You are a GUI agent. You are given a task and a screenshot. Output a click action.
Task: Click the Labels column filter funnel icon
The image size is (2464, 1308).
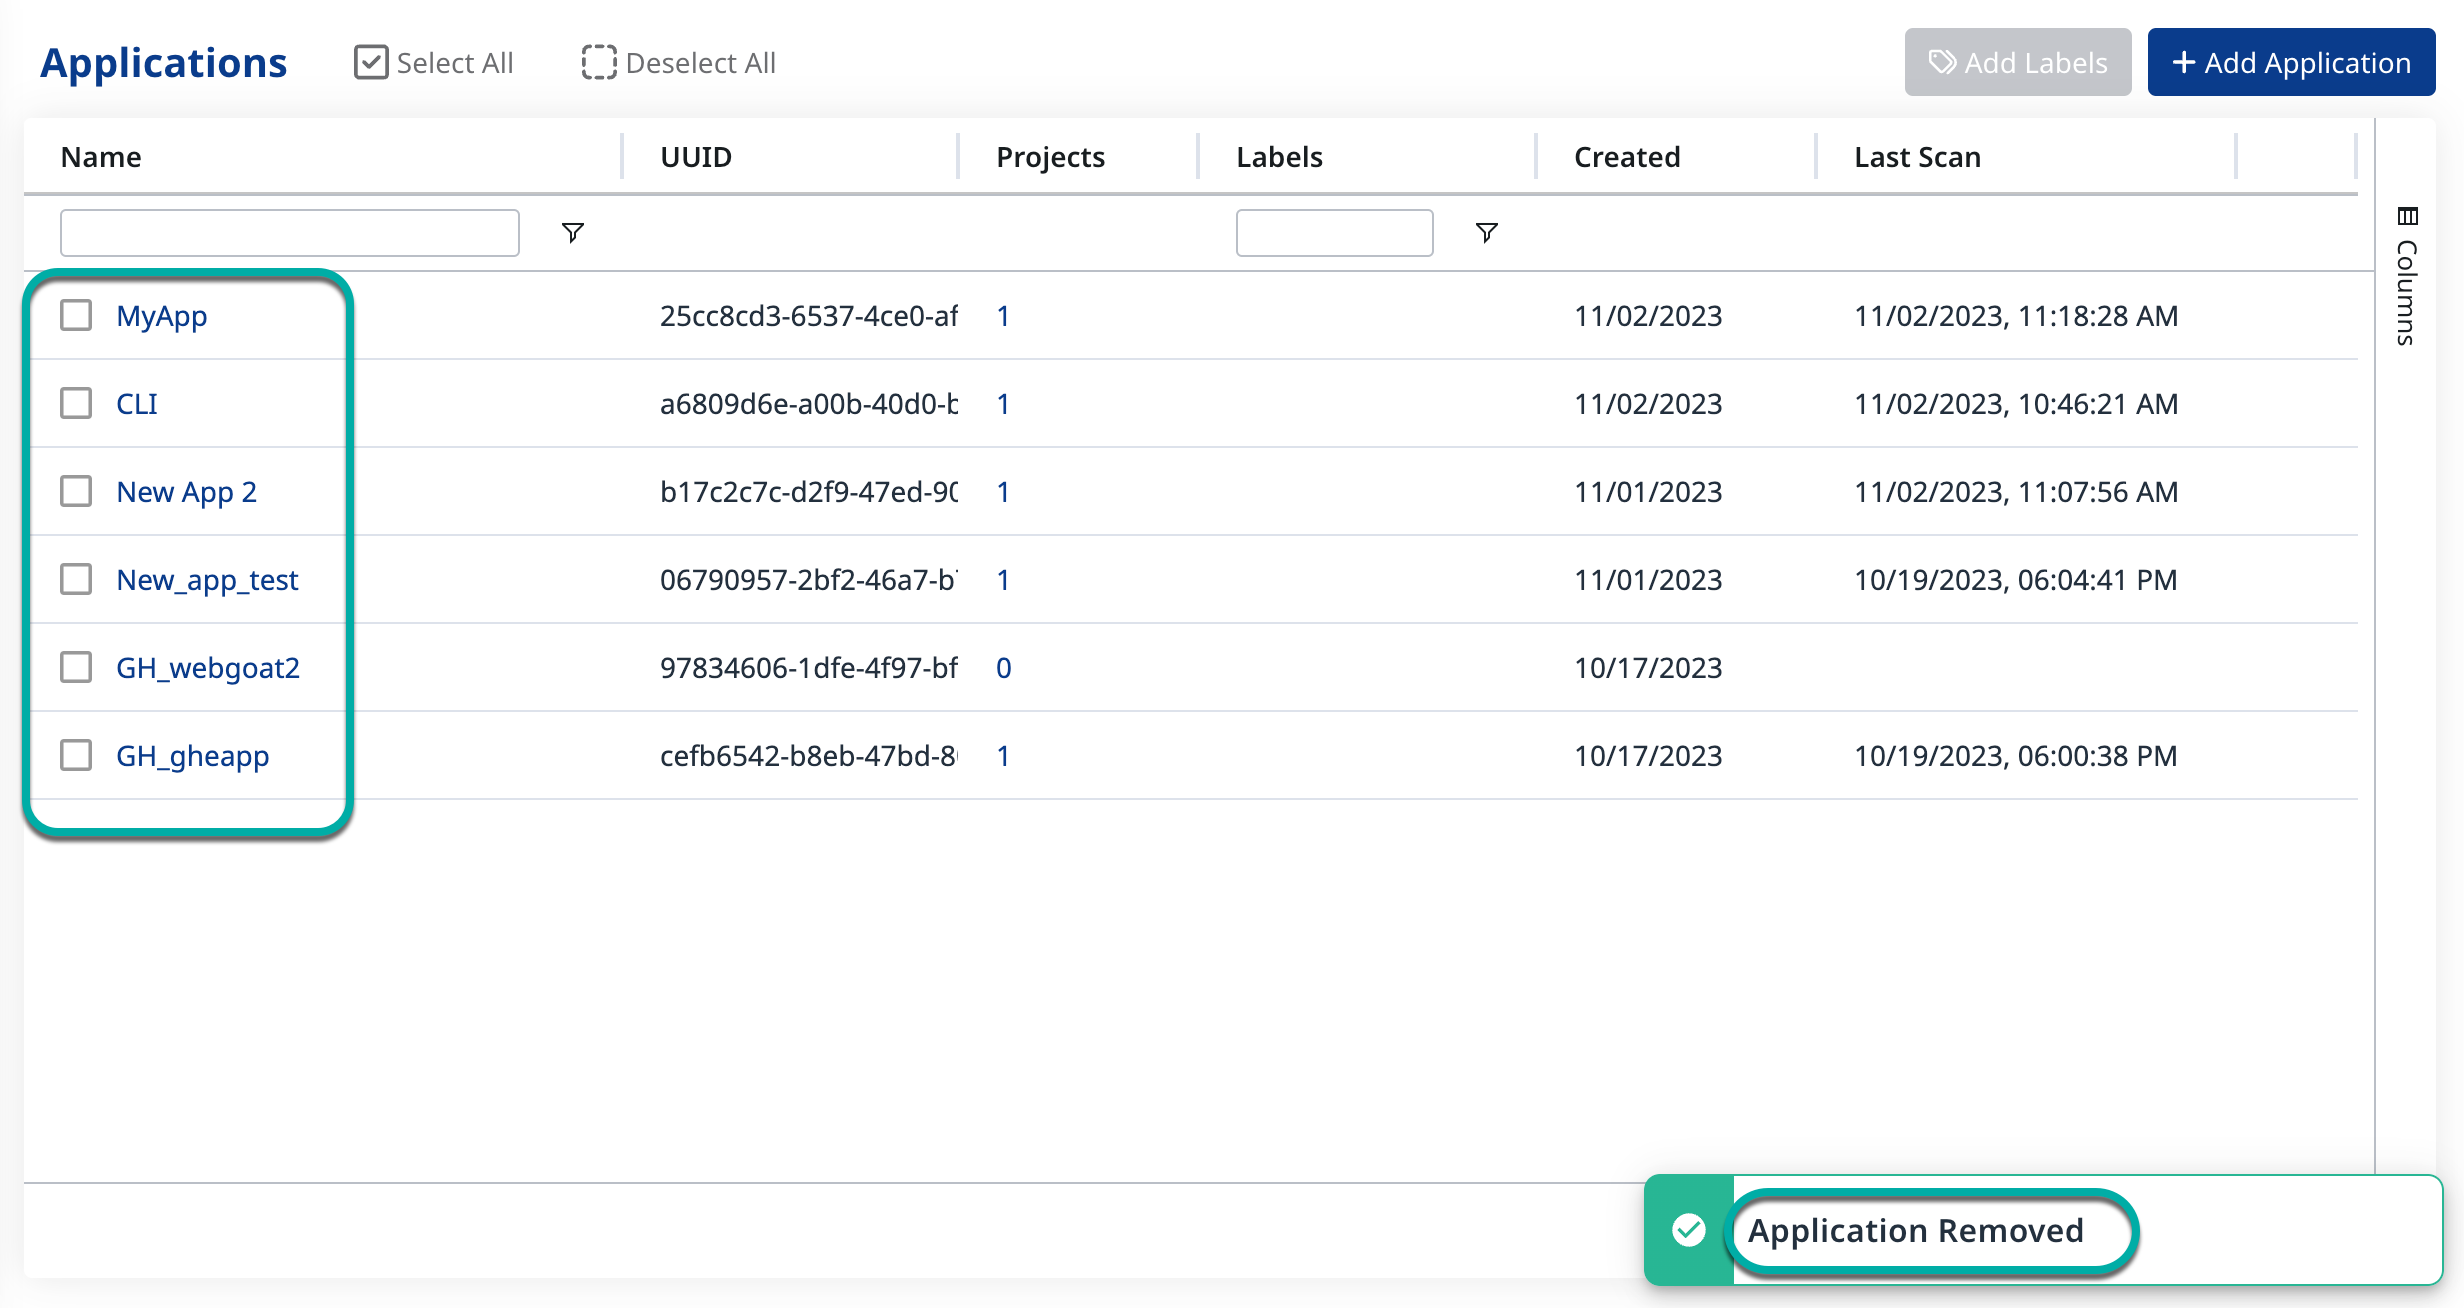[1486, 233]
